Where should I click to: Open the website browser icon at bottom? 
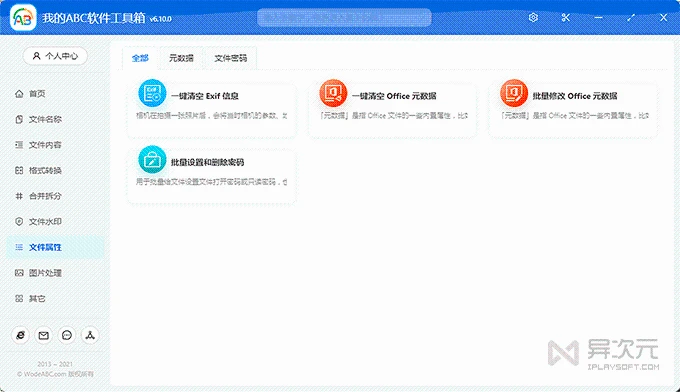[20, 335]
